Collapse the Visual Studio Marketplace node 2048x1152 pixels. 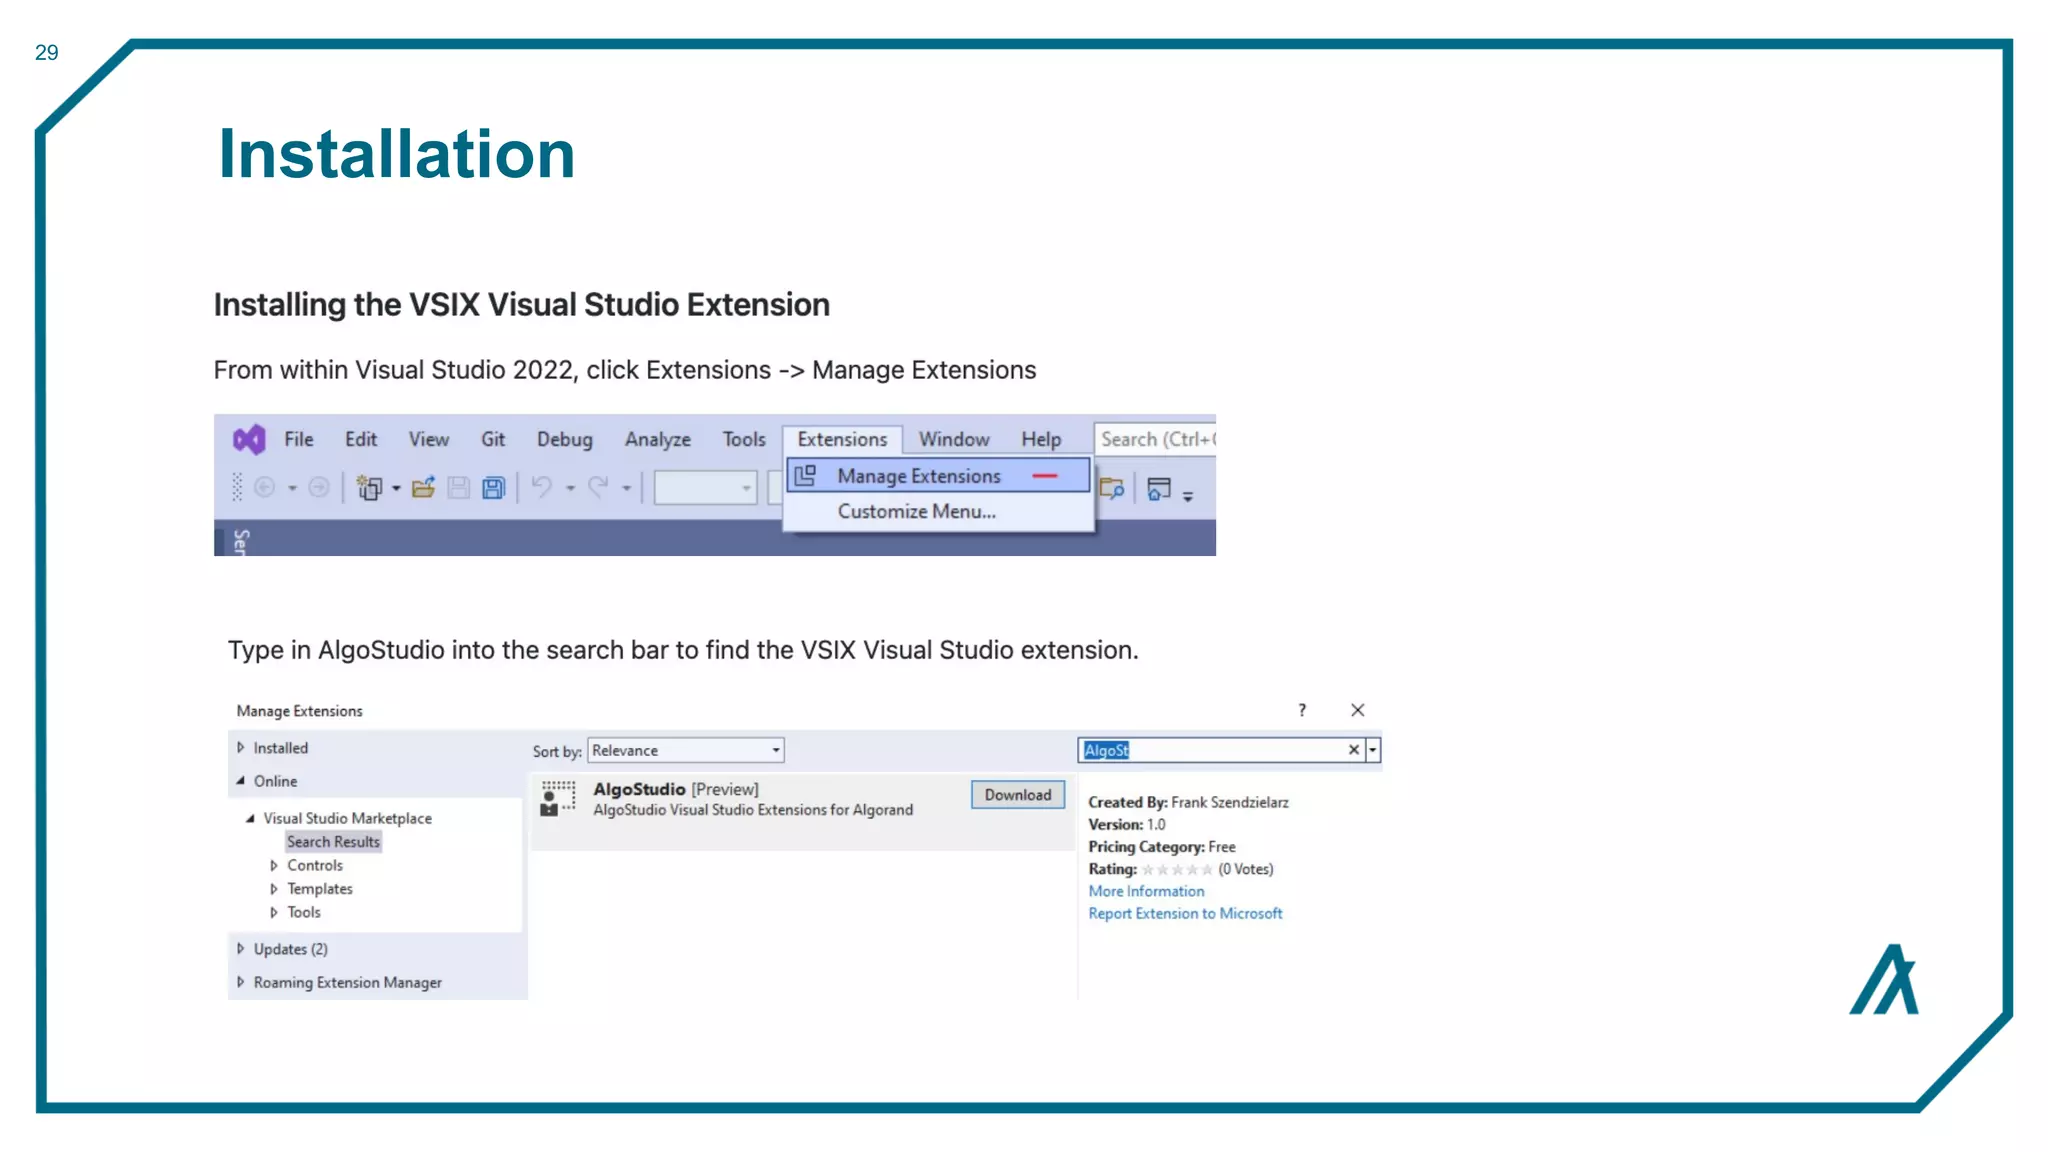tap(250, 818)
